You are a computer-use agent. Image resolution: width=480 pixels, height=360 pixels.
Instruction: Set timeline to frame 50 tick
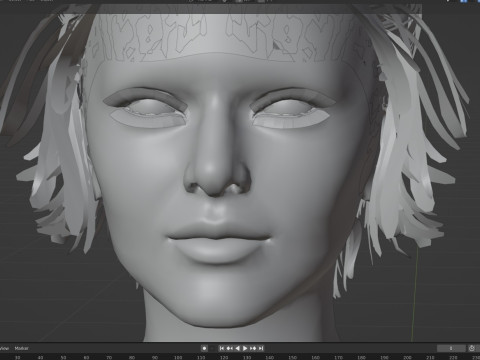[63, 358]
